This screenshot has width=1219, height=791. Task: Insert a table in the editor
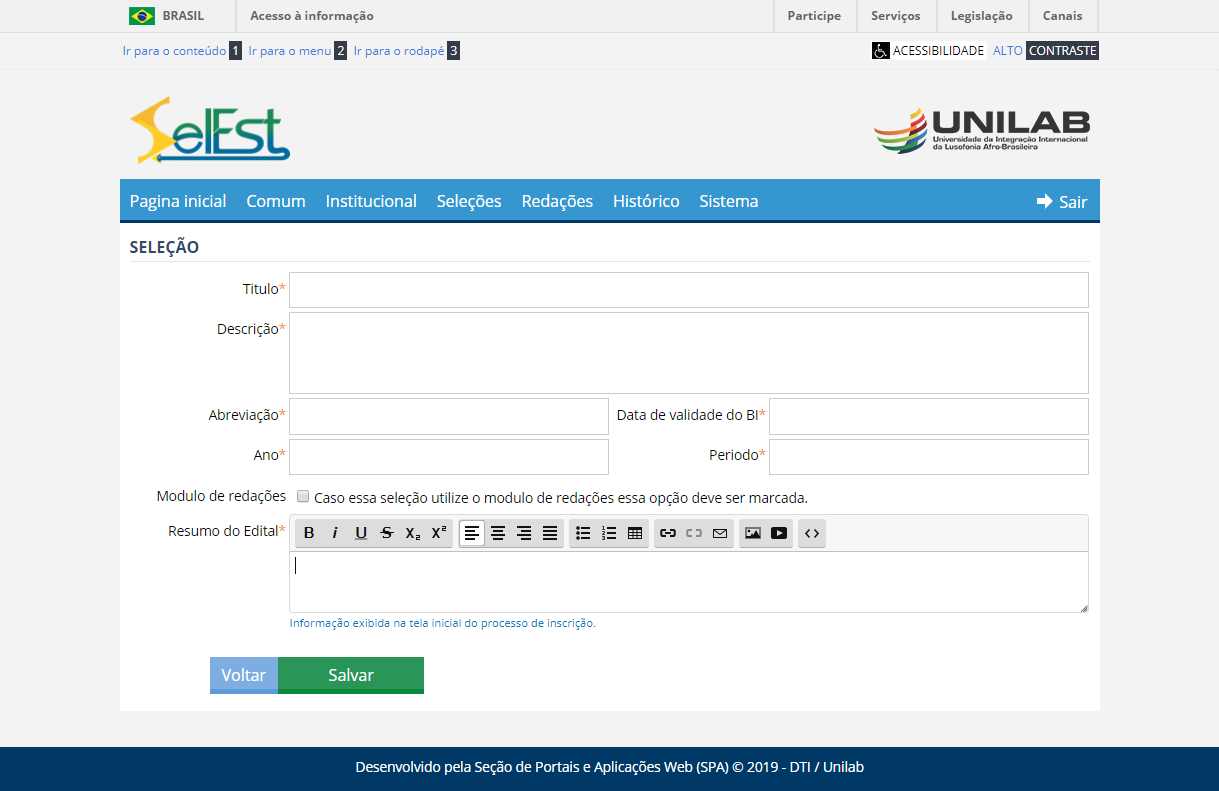[x=635, y=533]
